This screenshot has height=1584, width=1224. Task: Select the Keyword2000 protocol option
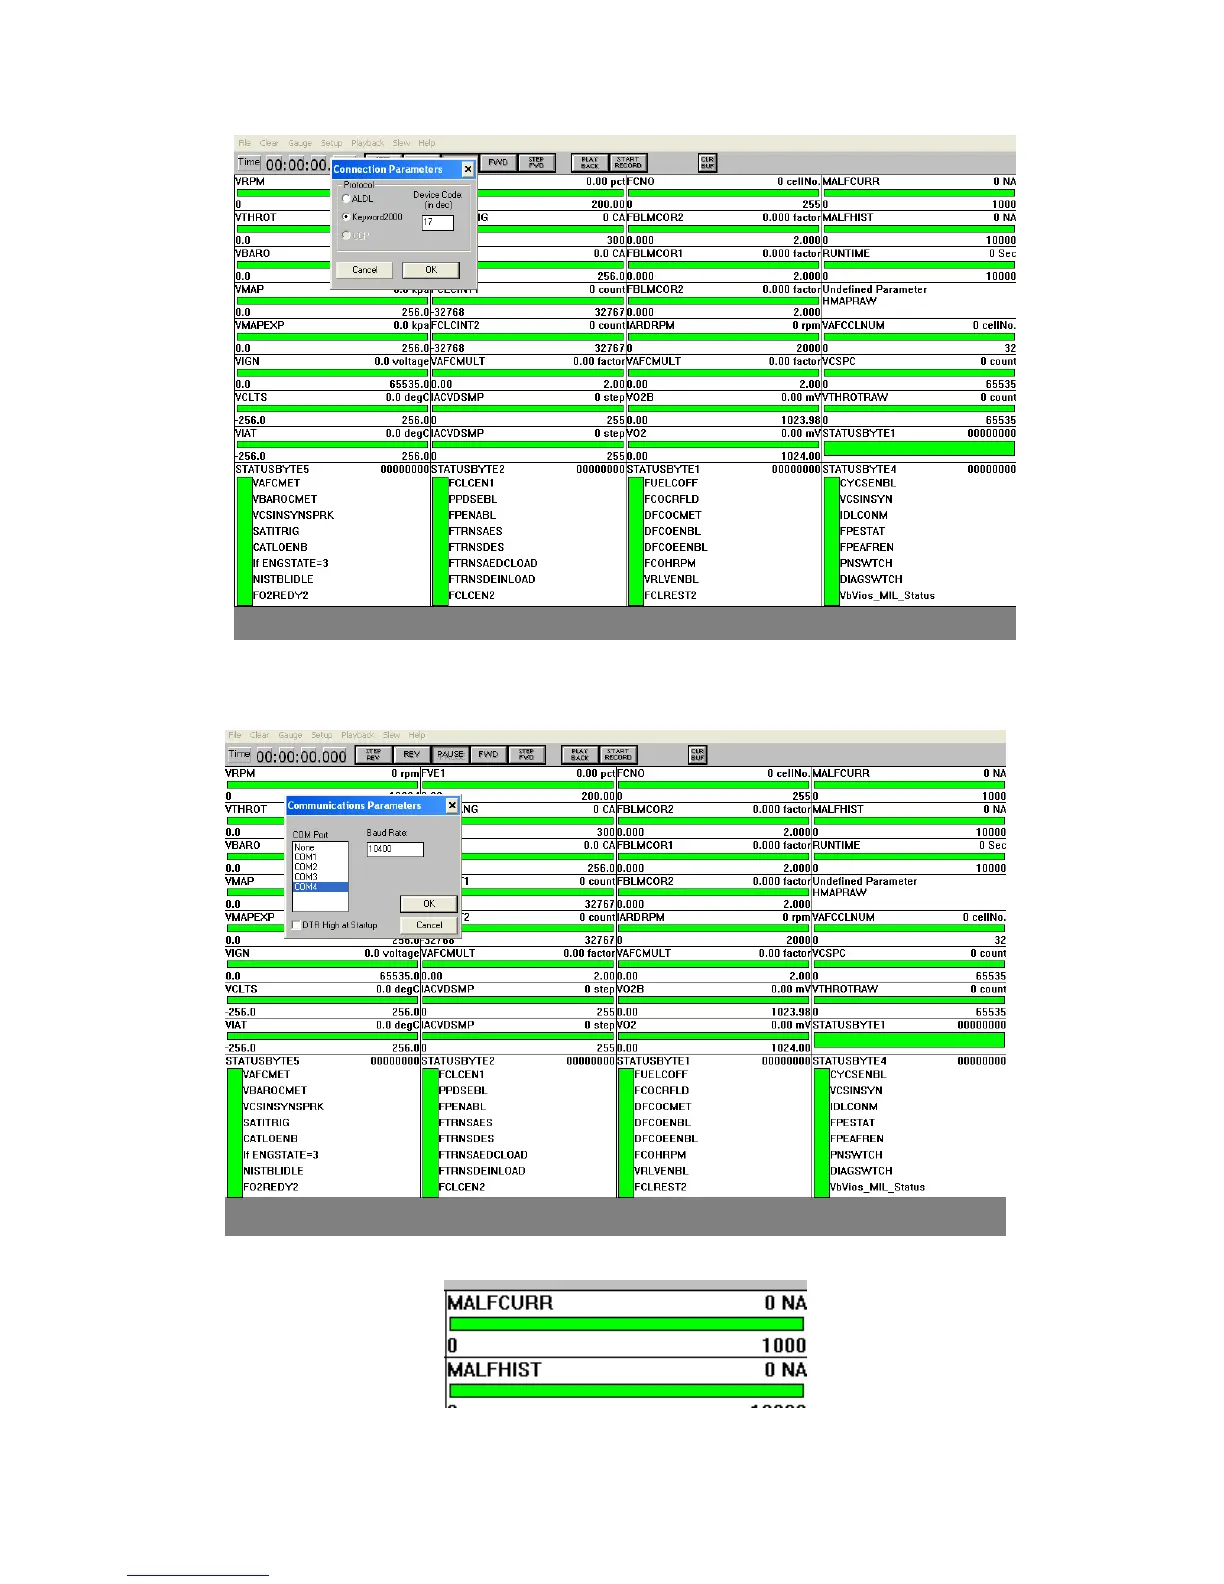coord(346,217)
